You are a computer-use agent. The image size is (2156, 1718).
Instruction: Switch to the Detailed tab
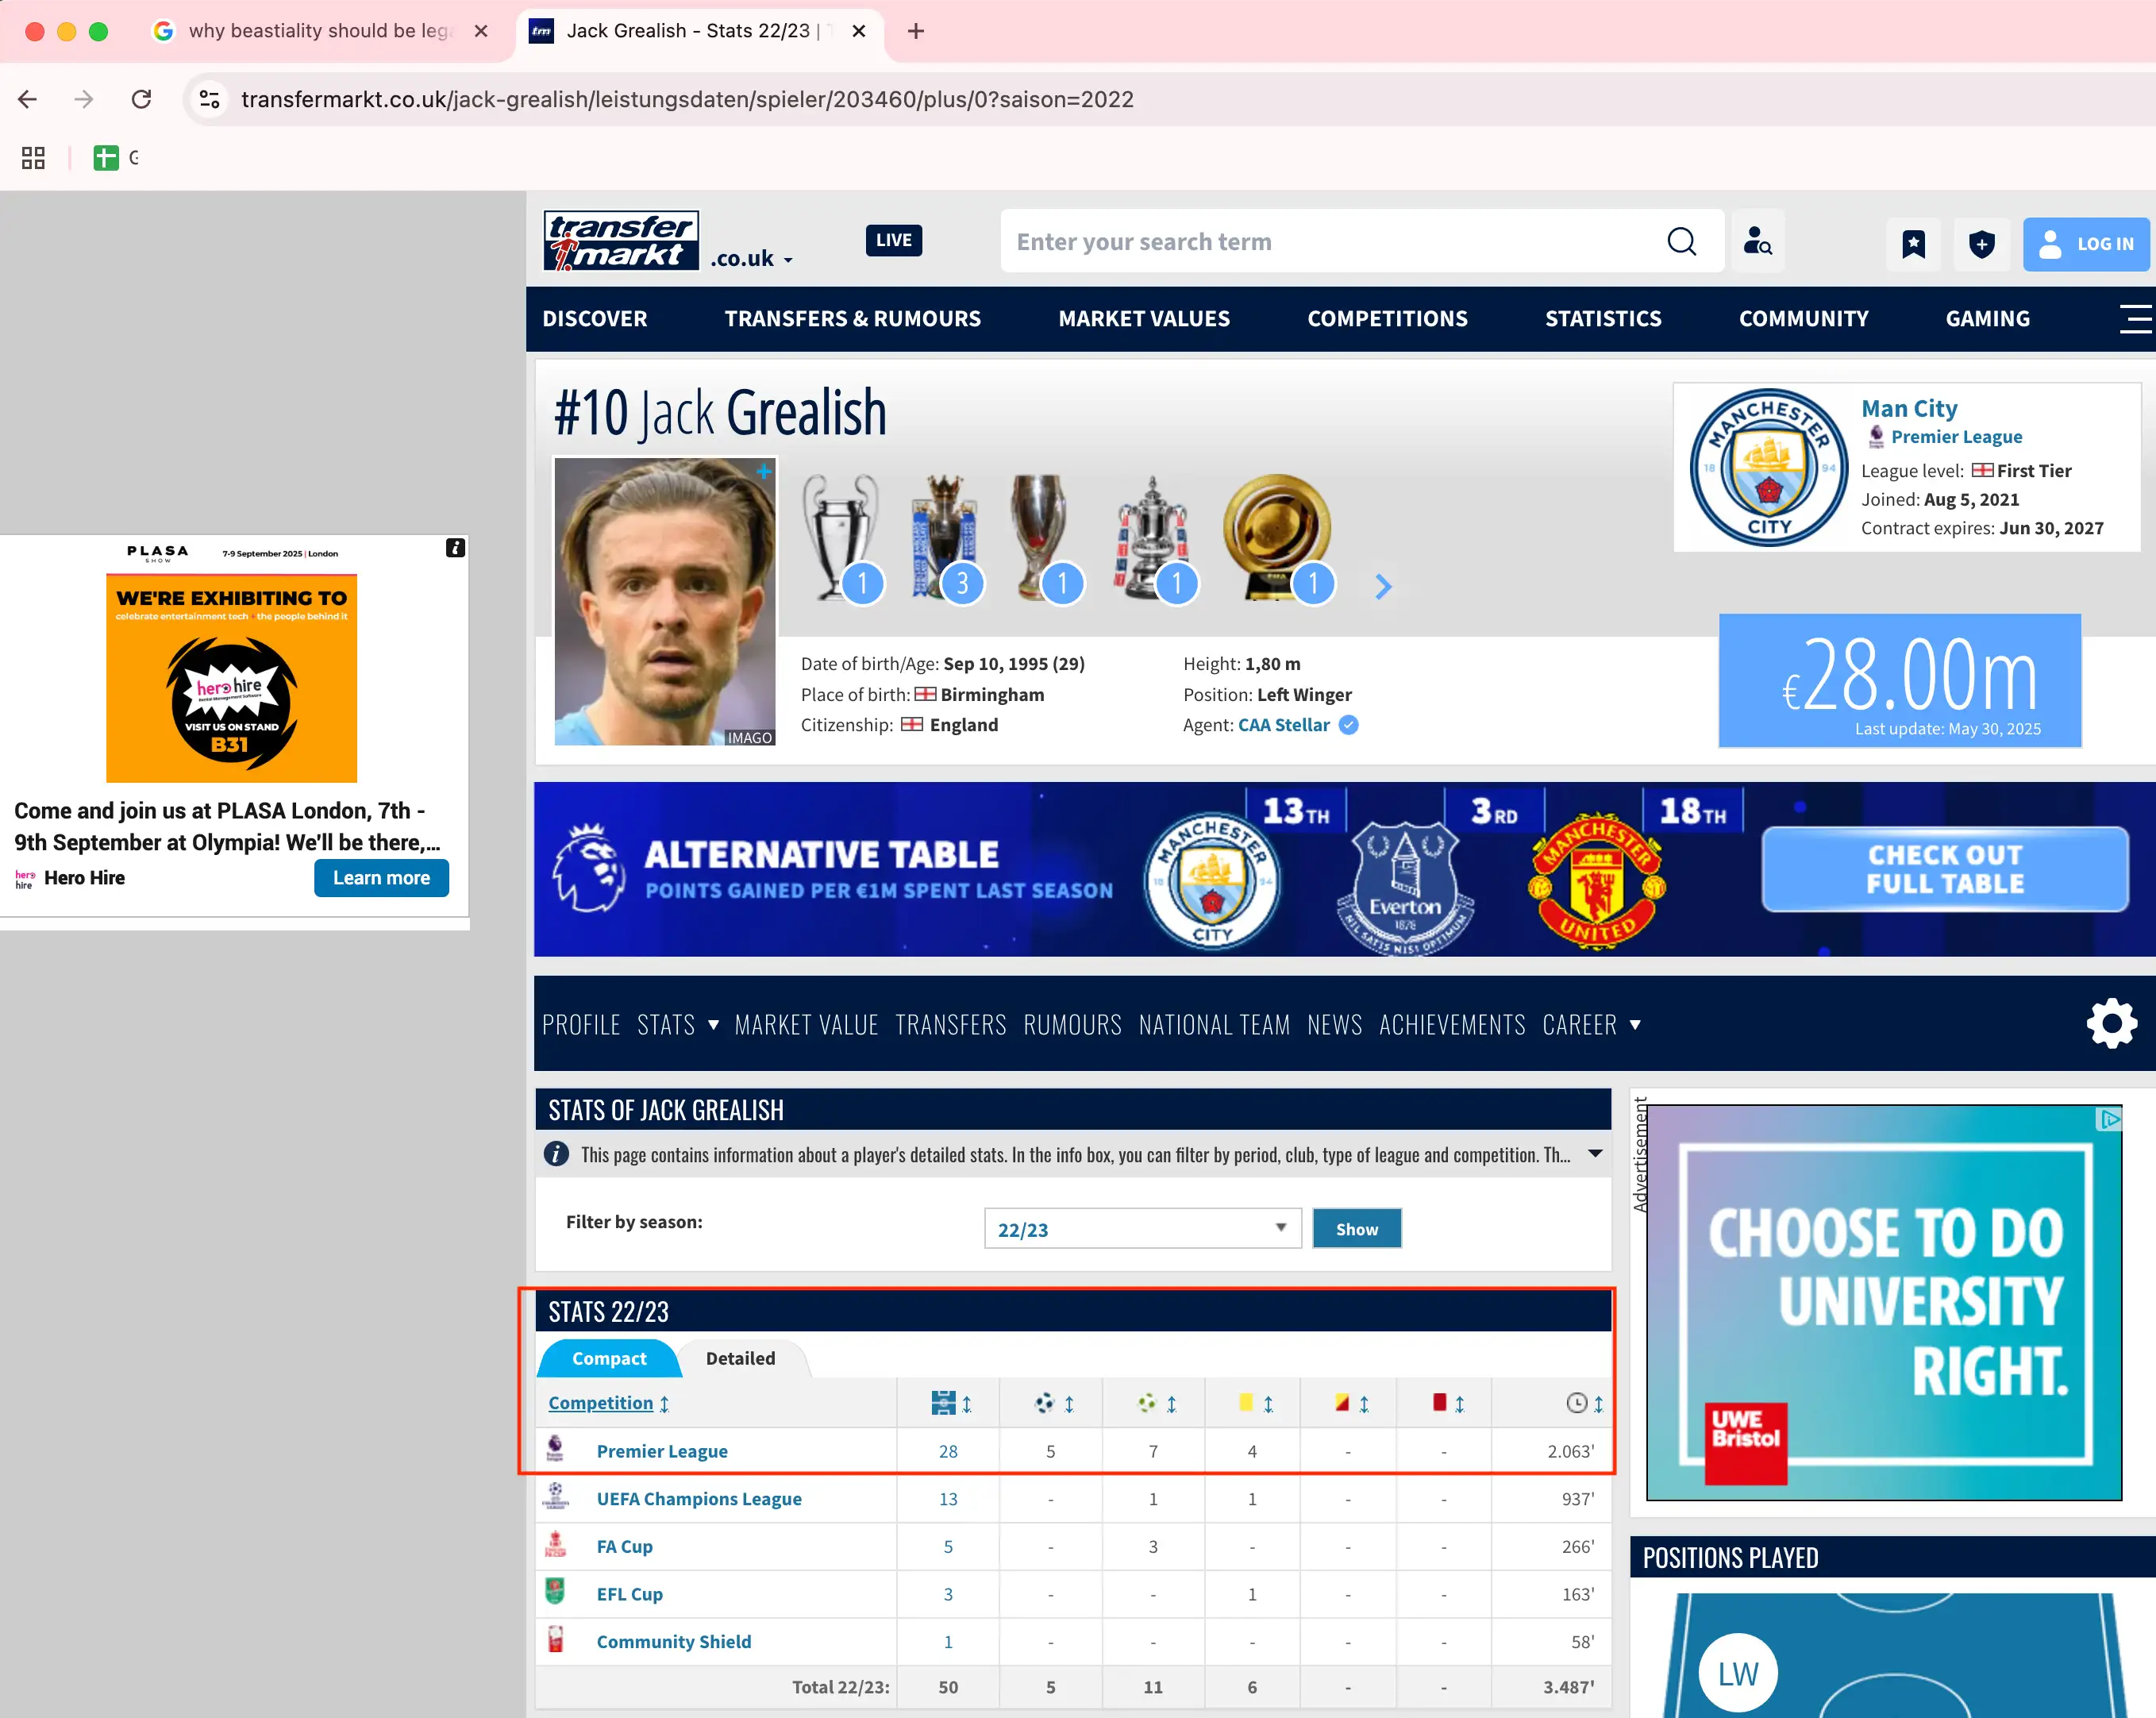740,1358
